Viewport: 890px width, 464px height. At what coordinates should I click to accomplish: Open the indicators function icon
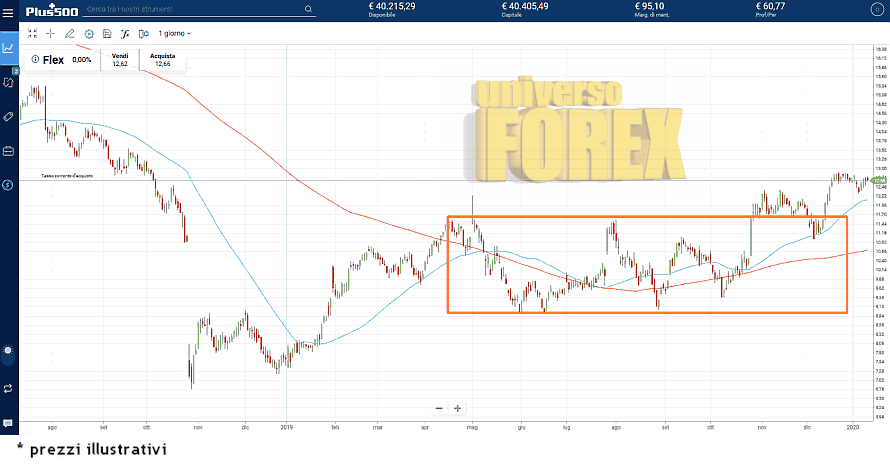click(125, 33)
